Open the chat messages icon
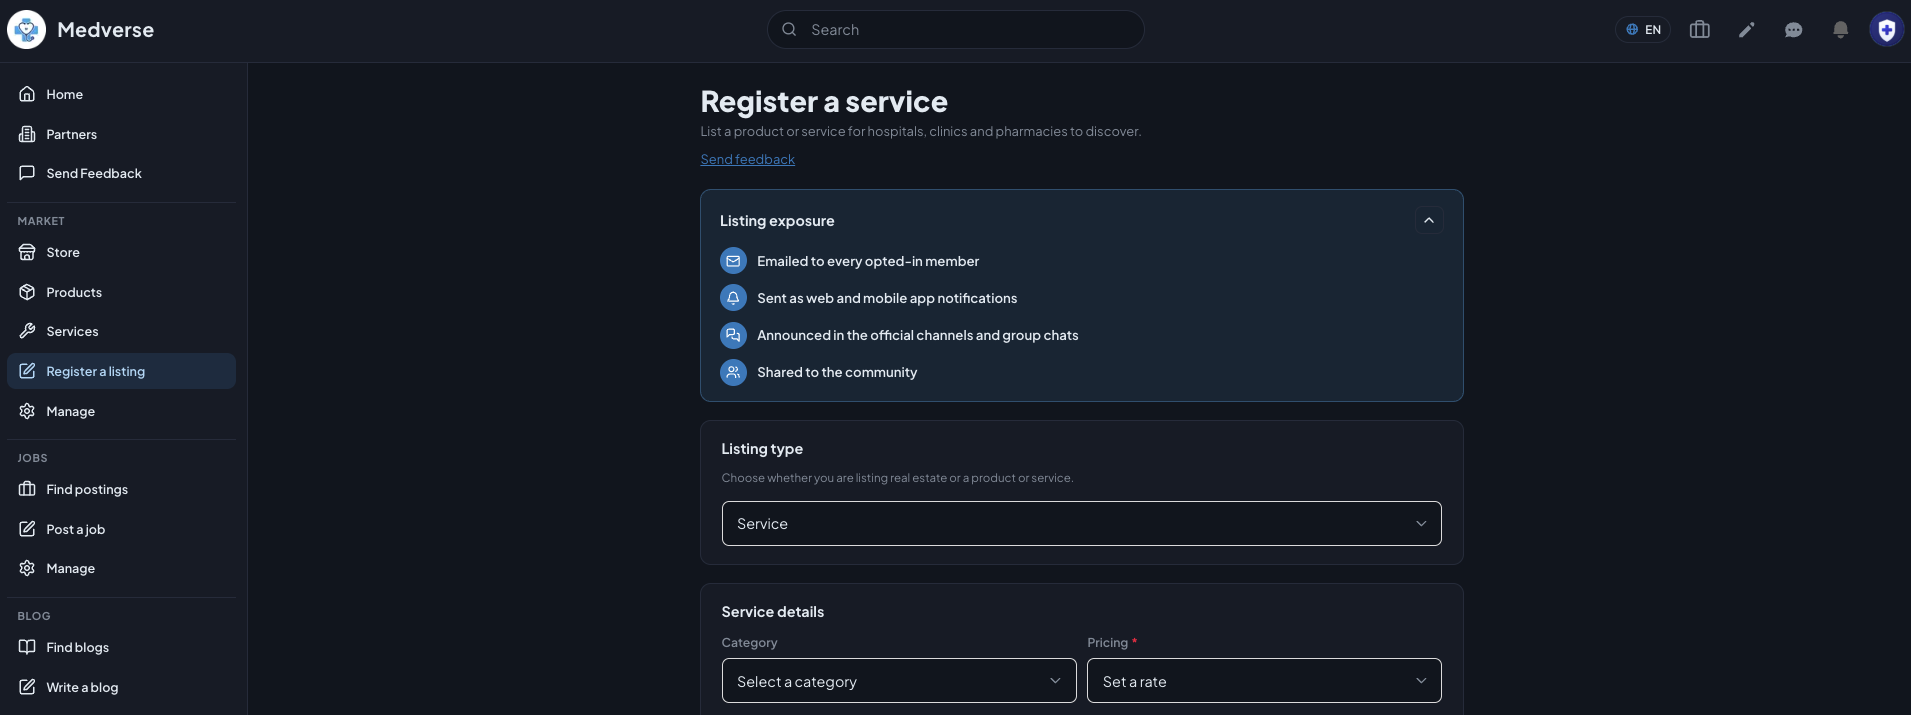The image size is (1911, 715). click(x=1793, y=30)
